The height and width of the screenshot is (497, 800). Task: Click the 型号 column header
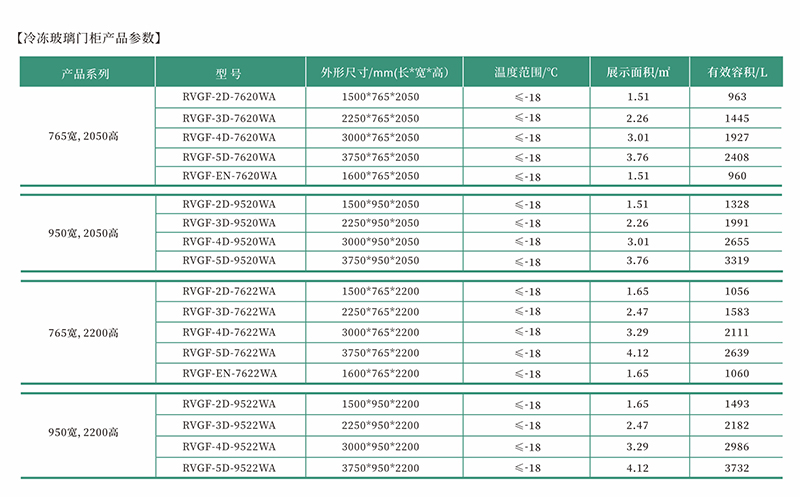click(x=229, y=73)
